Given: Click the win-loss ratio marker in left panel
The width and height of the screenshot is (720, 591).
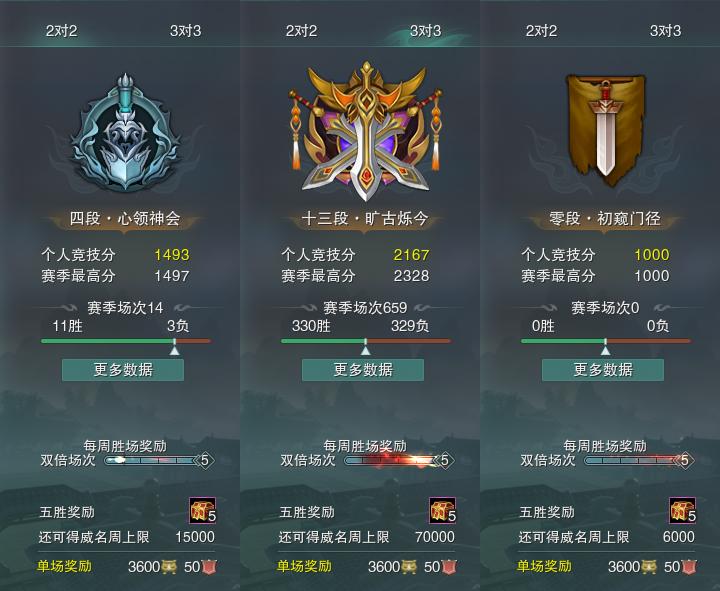Looking at the screenshot, I should coord(174,347).
